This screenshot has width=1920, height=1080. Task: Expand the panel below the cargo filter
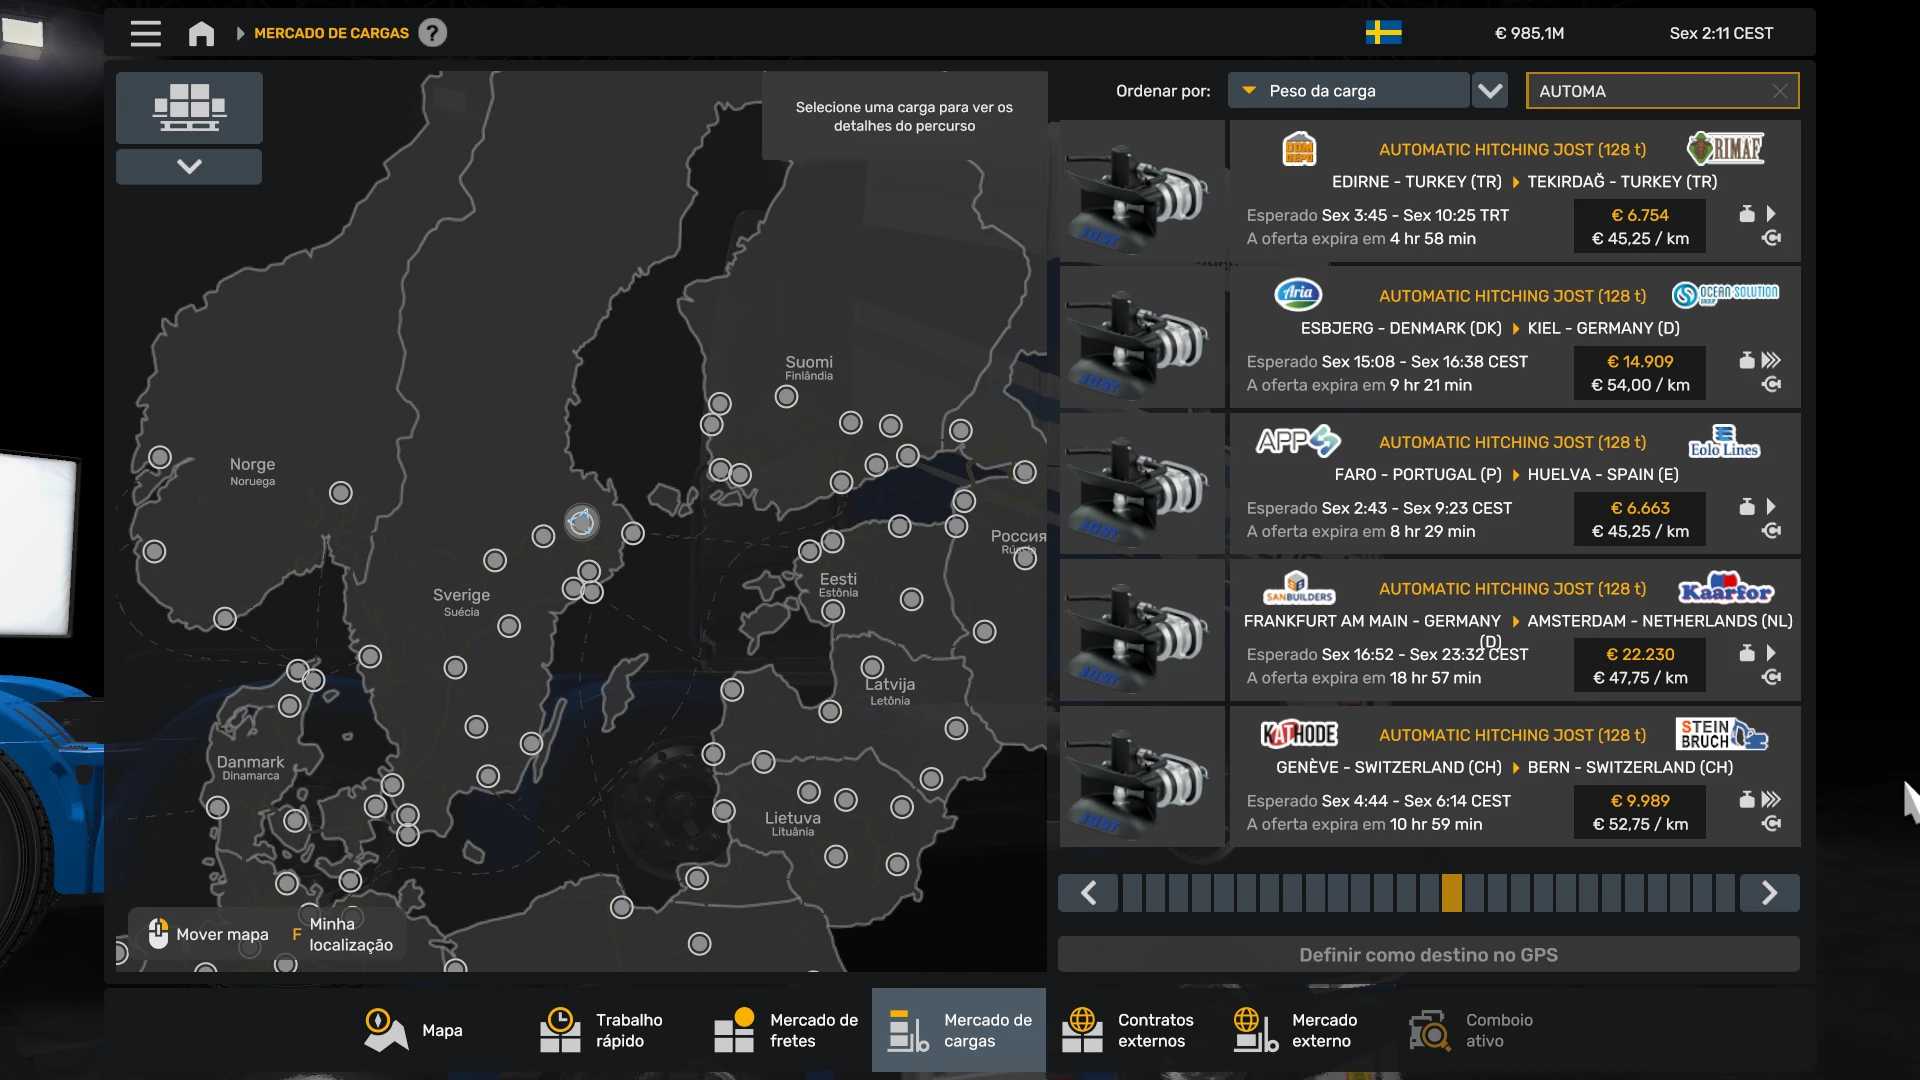point(189,166)
